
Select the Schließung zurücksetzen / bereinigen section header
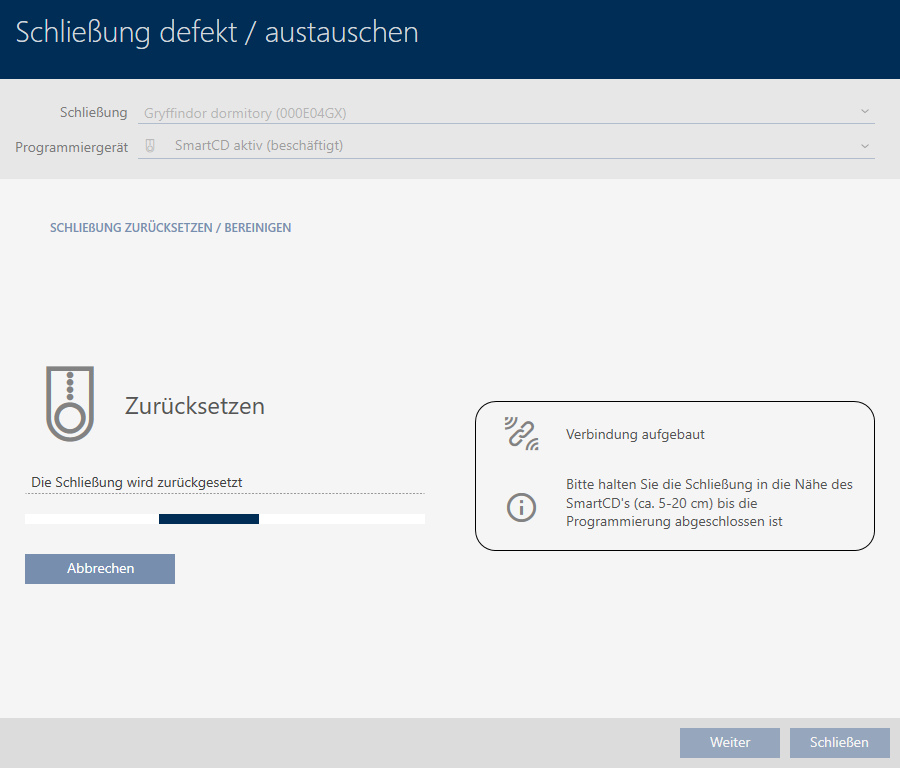(170, 228)
